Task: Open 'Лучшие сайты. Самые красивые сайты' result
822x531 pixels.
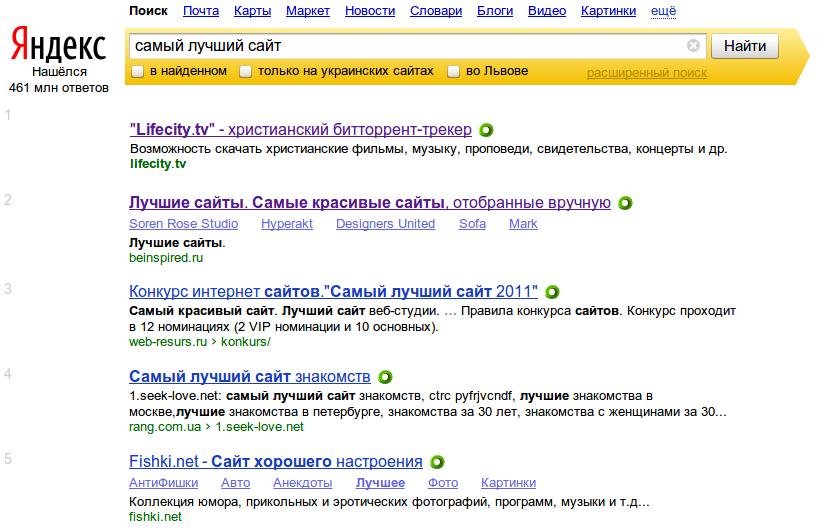Action: click(370, 202)
